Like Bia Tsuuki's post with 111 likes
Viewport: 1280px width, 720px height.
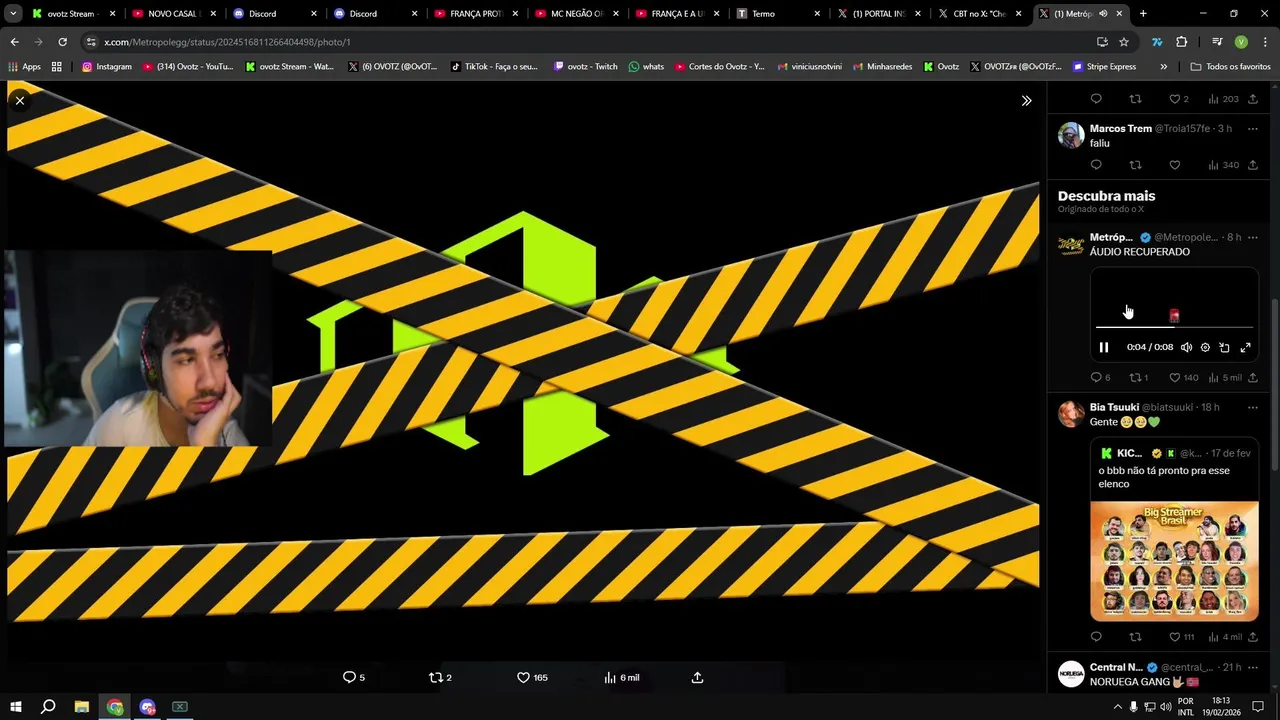[1182, 637]
